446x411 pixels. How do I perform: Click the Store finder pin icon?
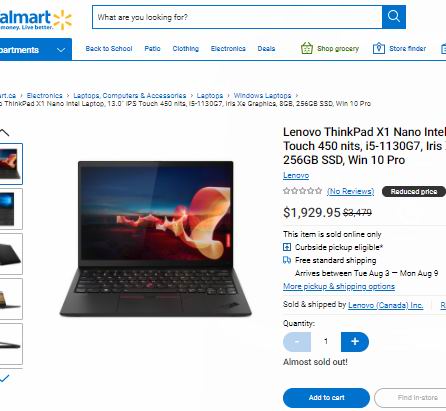point(379,49)
